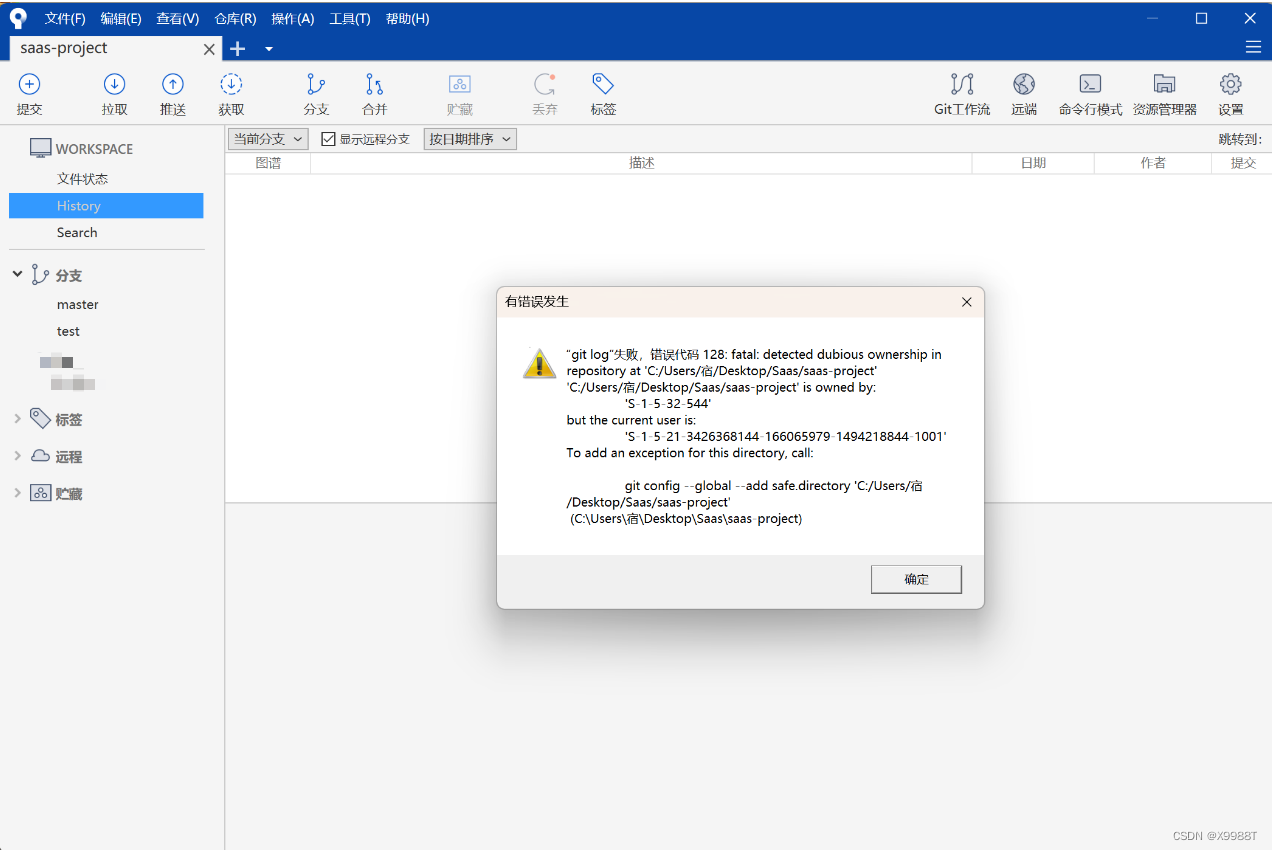Click the 拉取 (Pull) icon
1272x850 pixels.
pos(114,93)
